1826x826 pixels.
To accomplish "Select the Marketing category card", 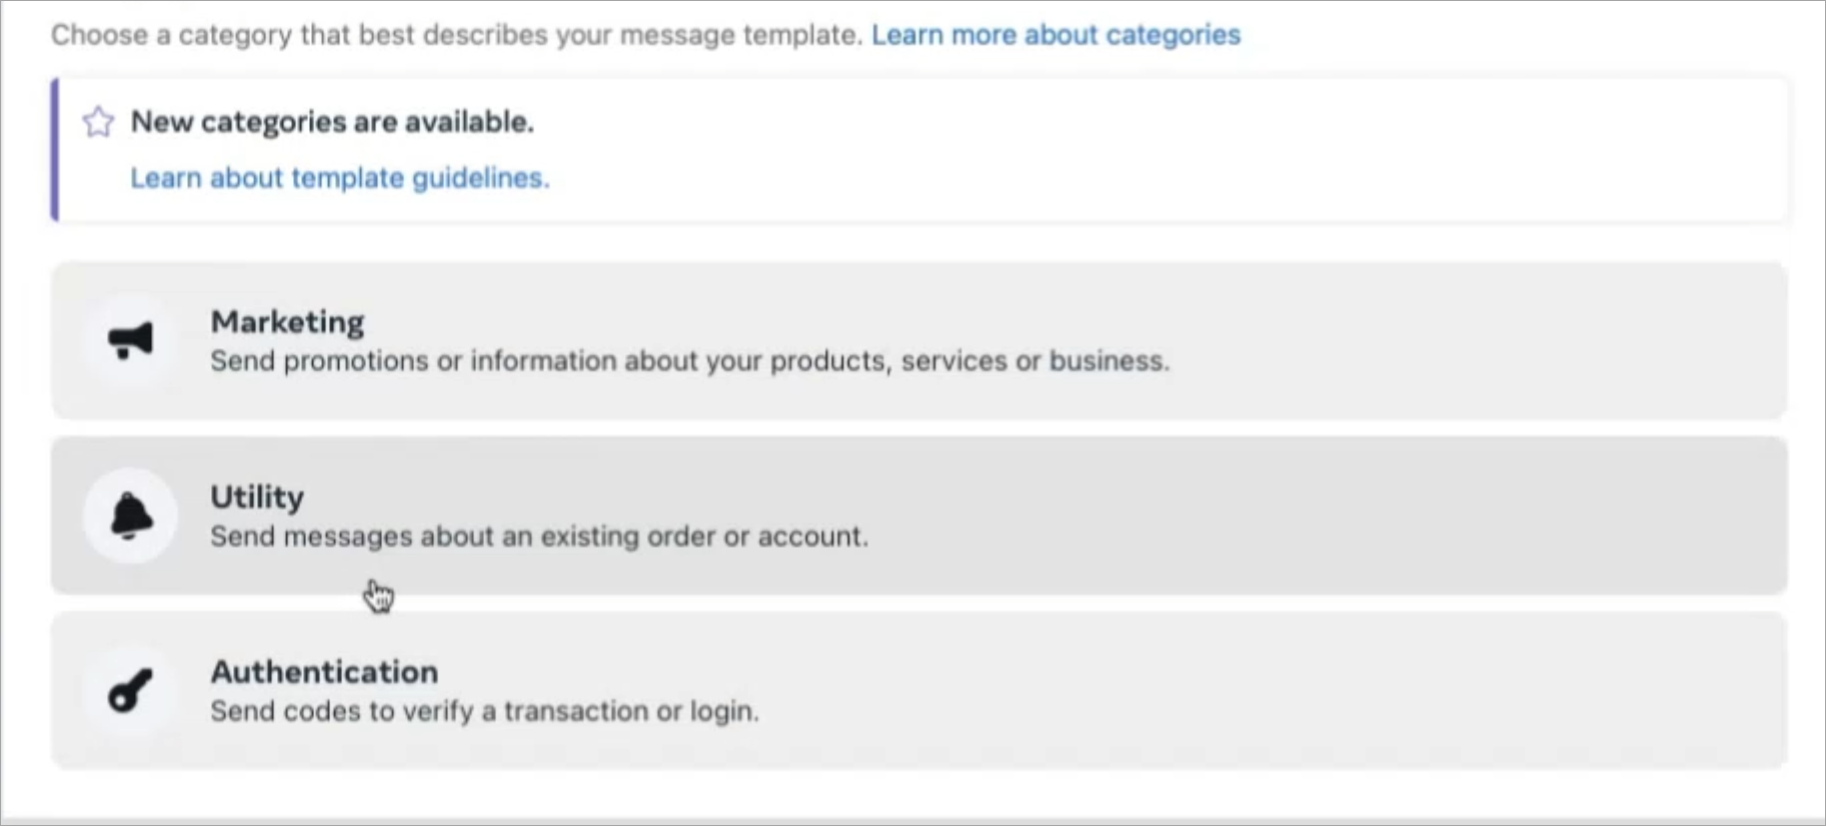I will (x=919, y=341).
